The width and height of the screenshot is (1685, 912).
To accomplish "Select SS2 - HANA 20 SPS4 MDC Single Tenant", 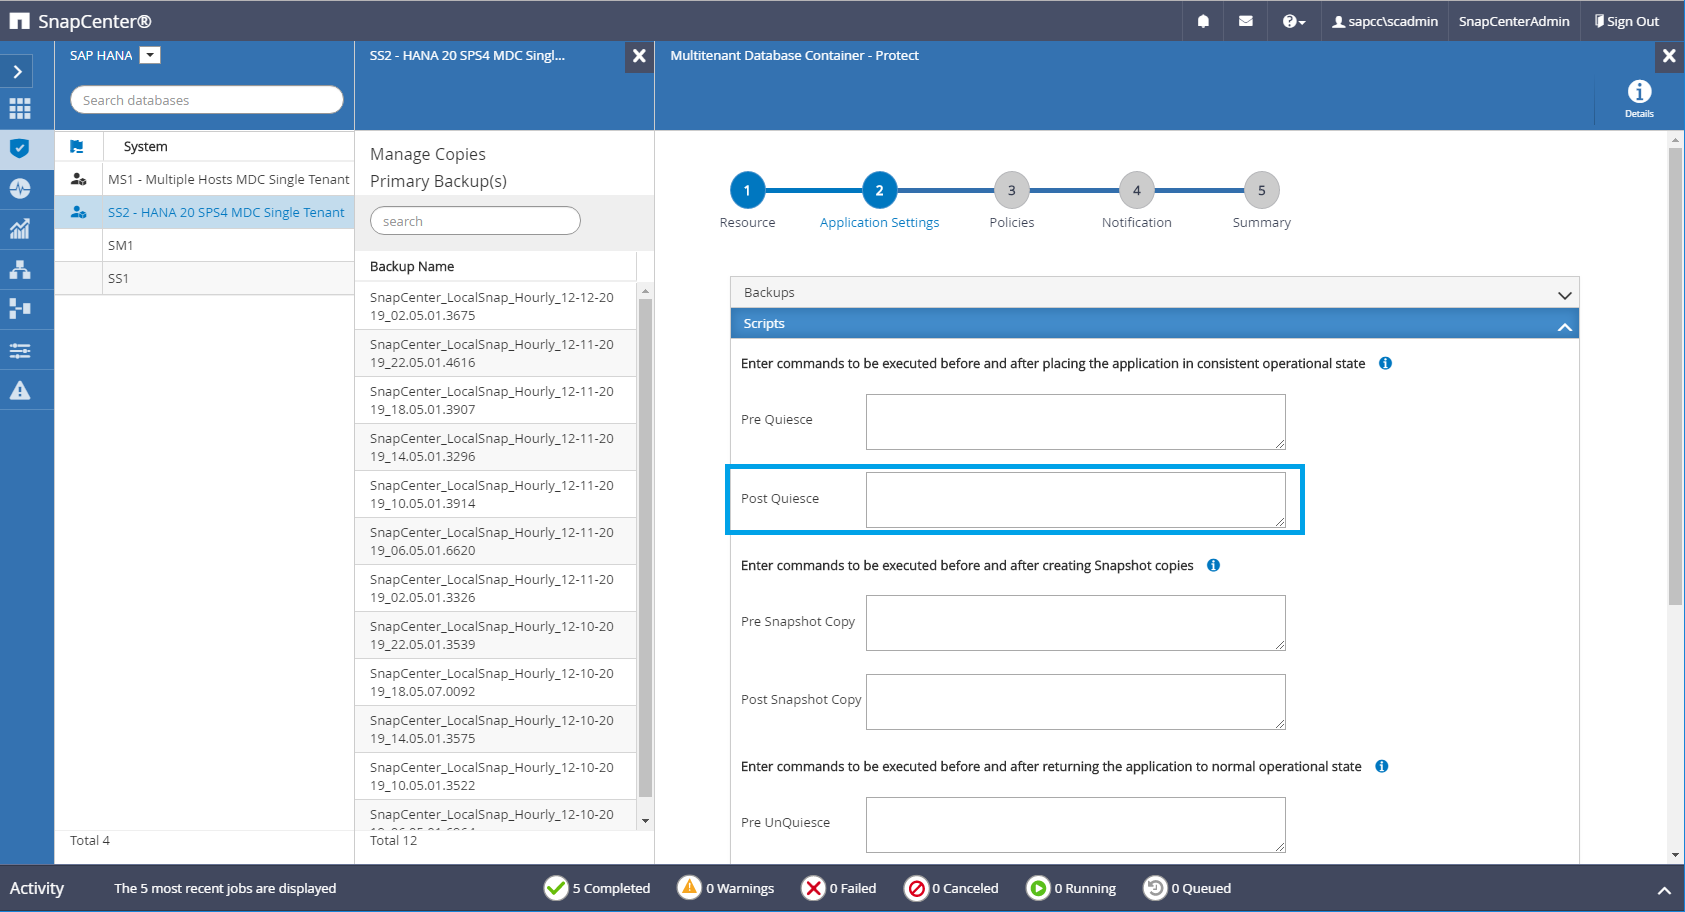I will [226, 212].
